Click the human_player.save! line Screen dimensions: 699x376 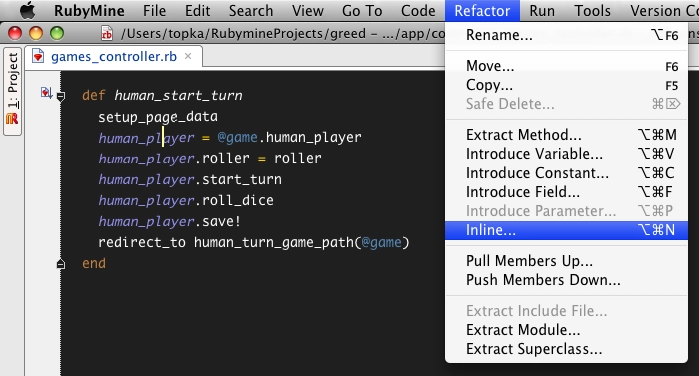click(169, 221)
